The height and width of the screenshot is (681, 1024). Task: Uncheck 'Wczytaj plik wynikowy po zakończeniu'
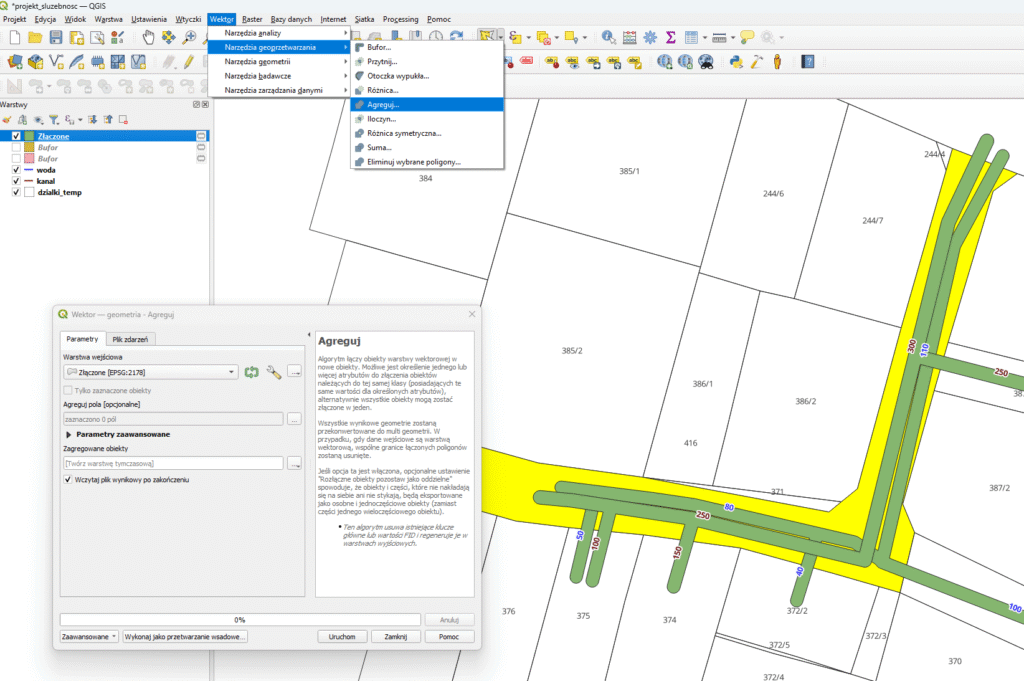tap(67, 480)
